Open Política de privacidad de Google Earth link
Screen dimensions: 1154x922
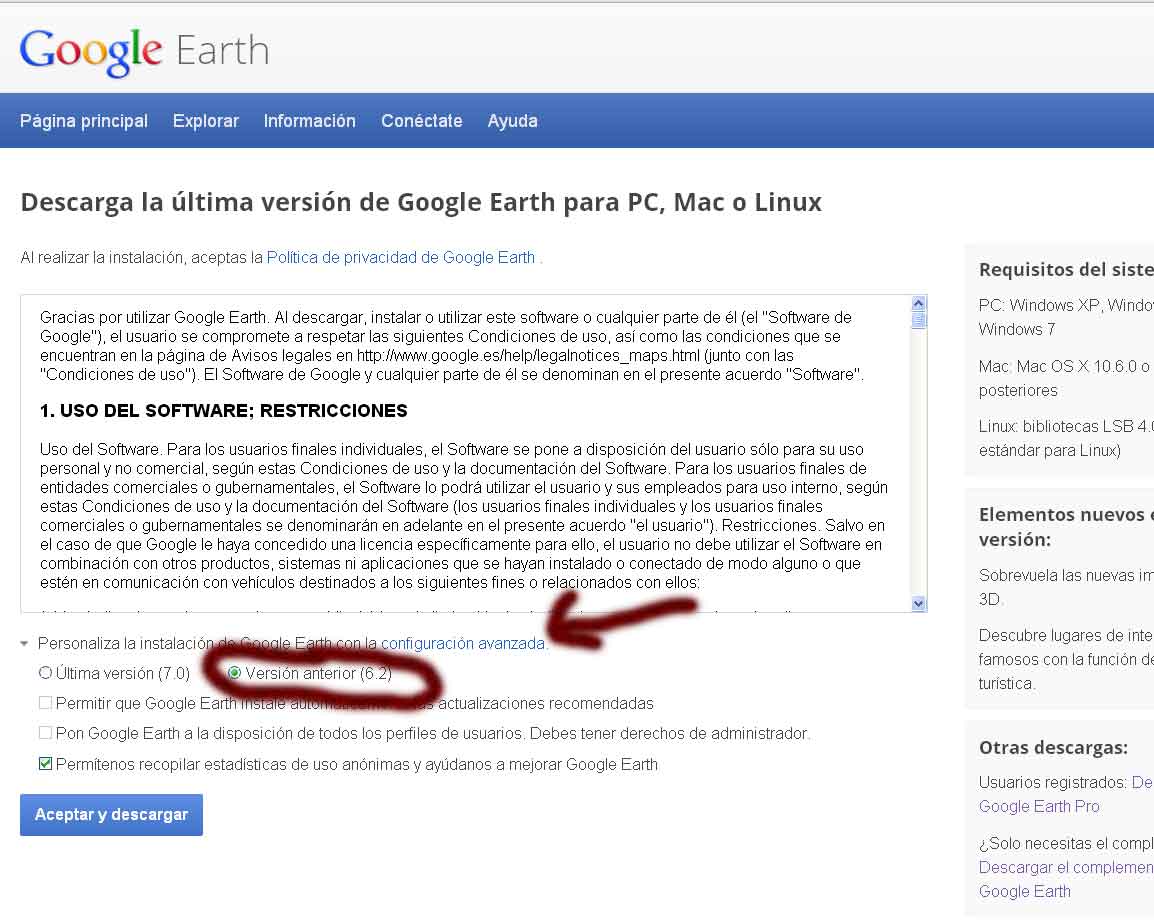(400, 257)
